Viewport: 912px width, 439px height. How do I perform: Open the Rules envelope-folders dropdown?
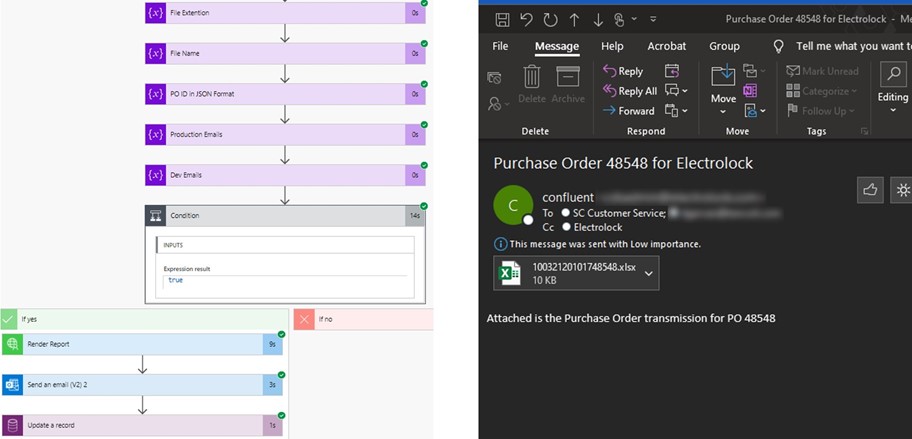[754, 71]
